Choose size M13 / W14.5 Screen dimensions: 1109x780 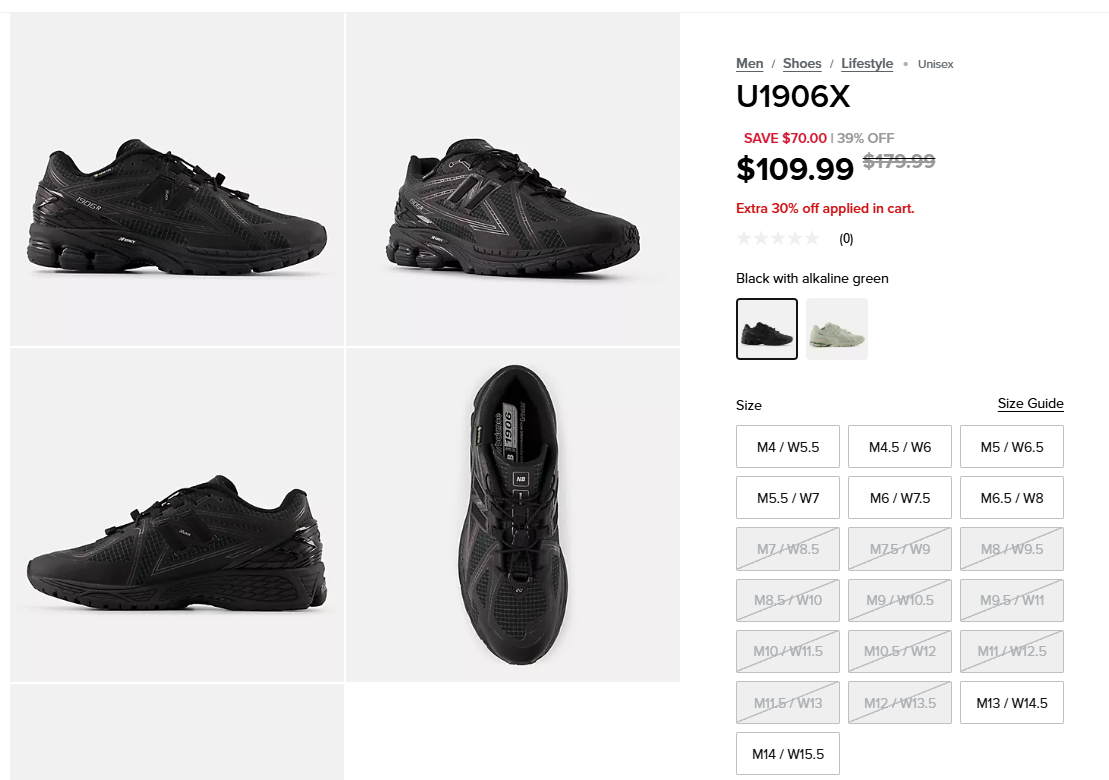point(1012,703)
